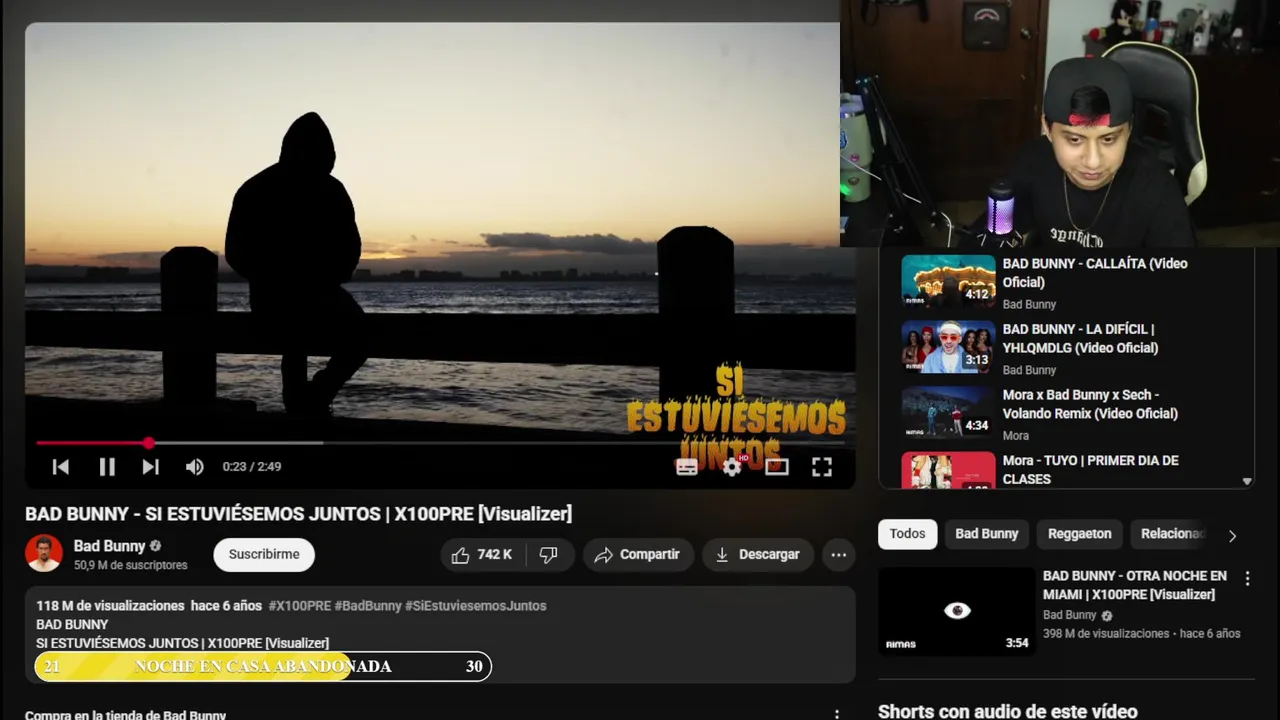The image size is (1280, 720).
Task: Click 'Shorts con audio de este vídeo' heading
Action: (x=1007, y=711)
